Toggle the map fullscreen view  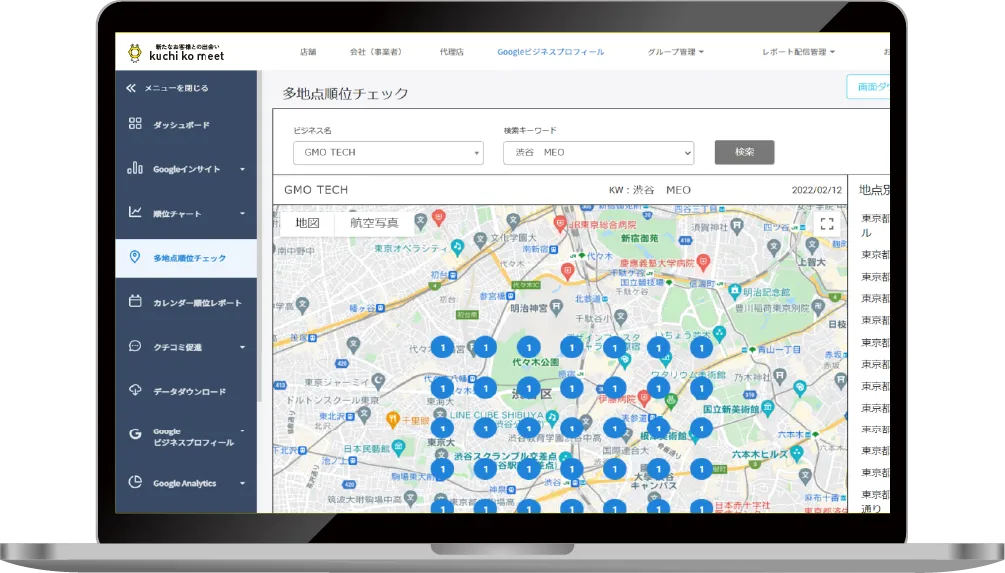826,224
